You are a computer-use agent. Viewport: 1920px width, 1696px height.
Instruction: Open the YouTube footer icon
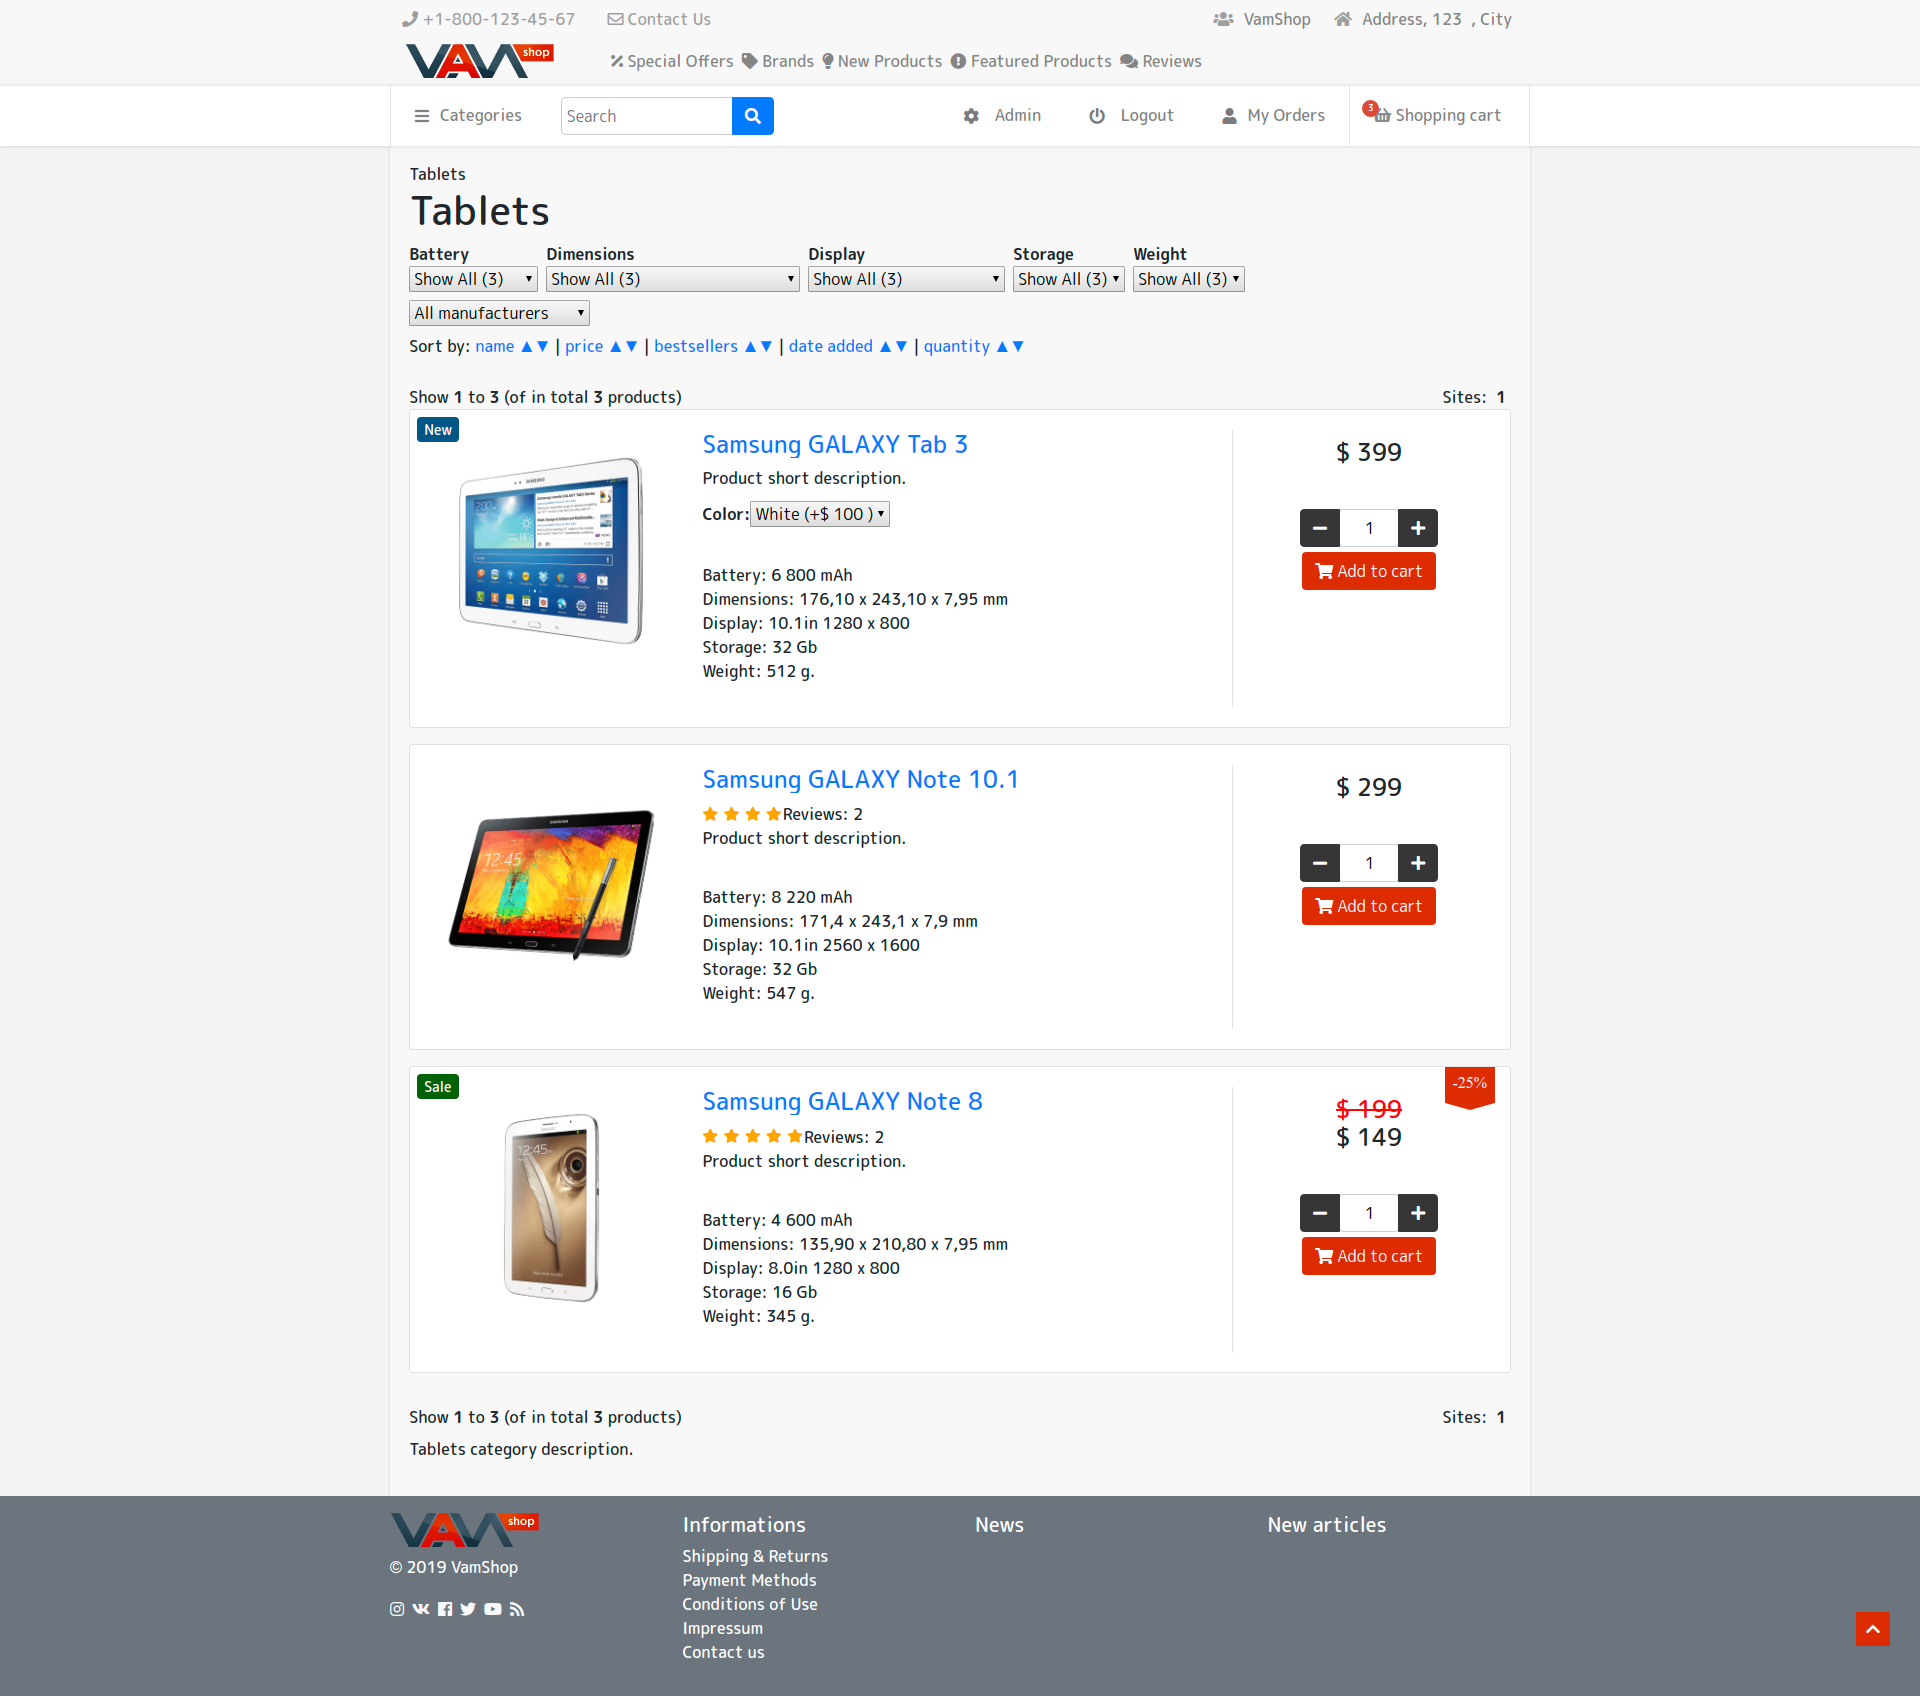point(492,1609)
